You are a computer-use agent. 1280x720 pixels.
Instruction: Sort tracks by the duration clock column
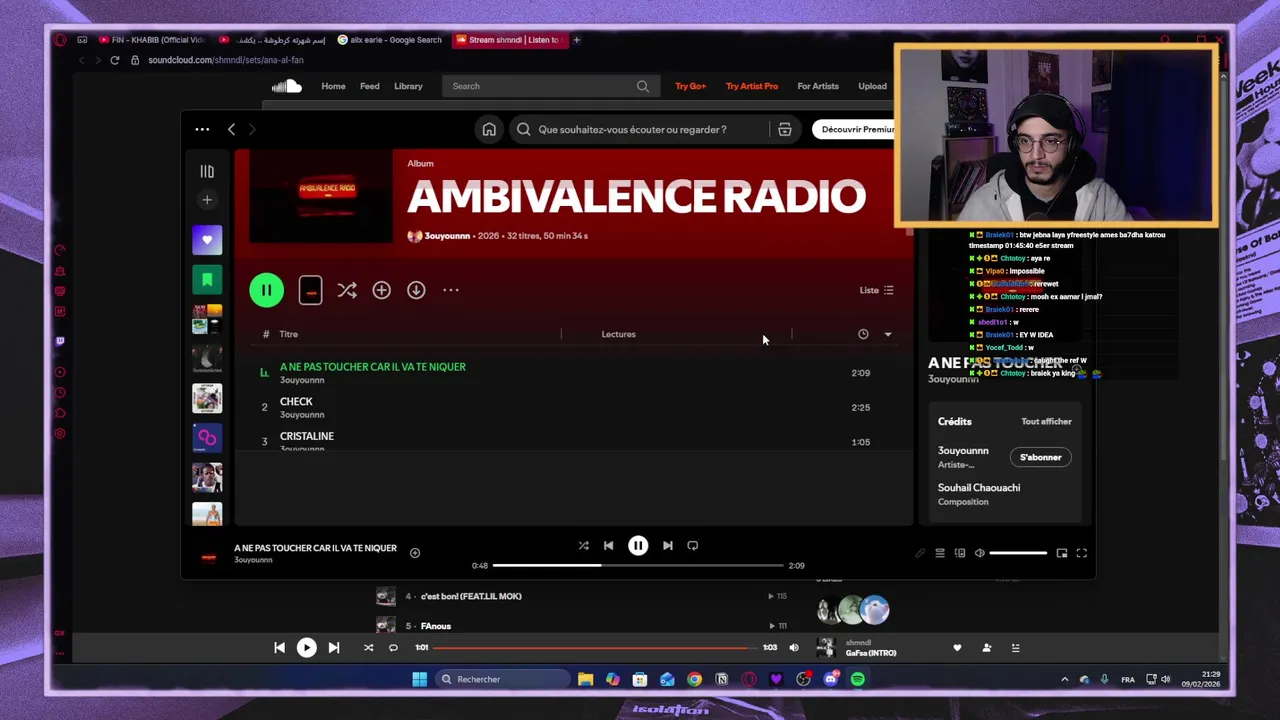tap(863, 334)
